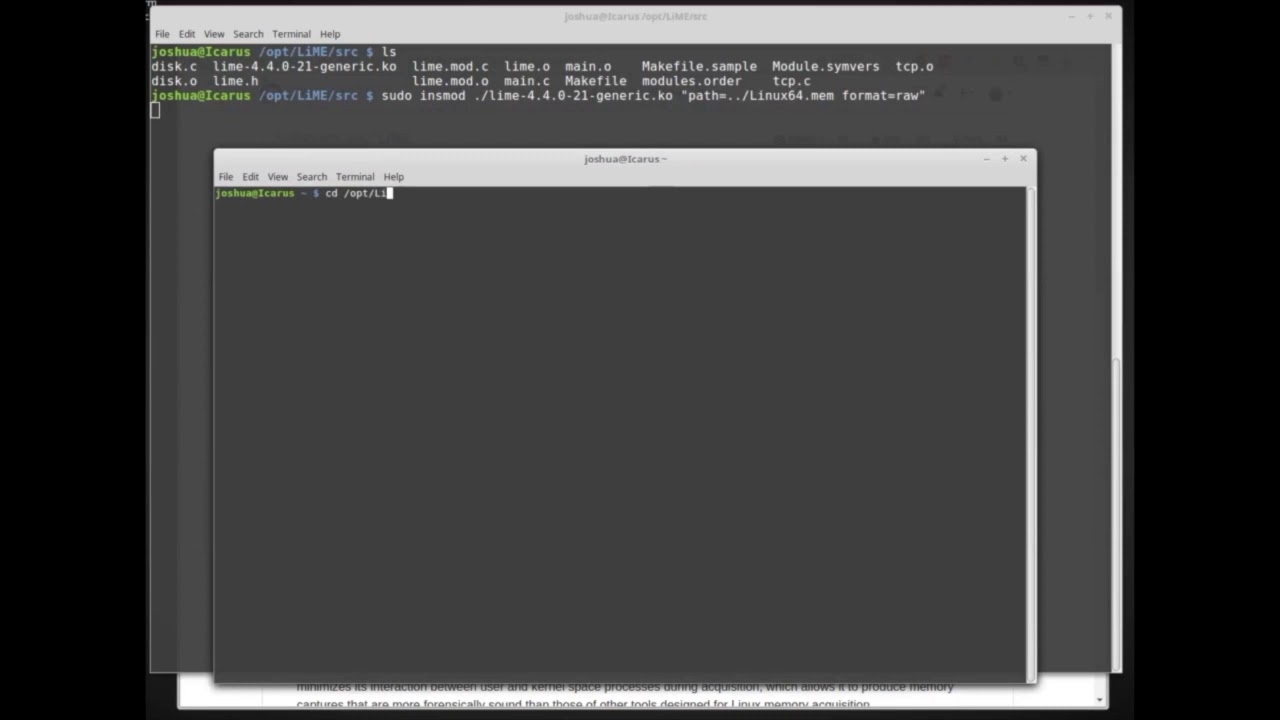Open Search menu in front terminal
The image size is (1280, 720).
(311, 177)
